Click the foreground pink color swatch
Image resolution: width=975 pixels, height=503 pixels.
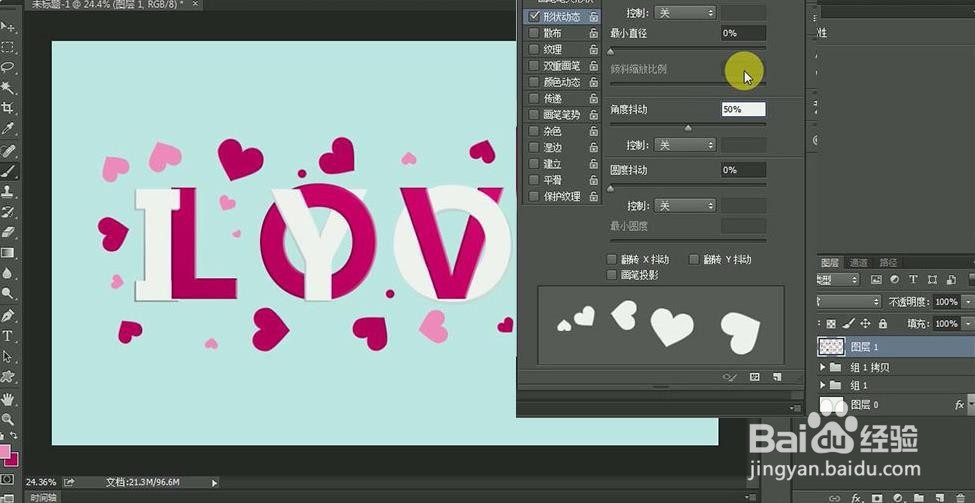tap(3, 452)
